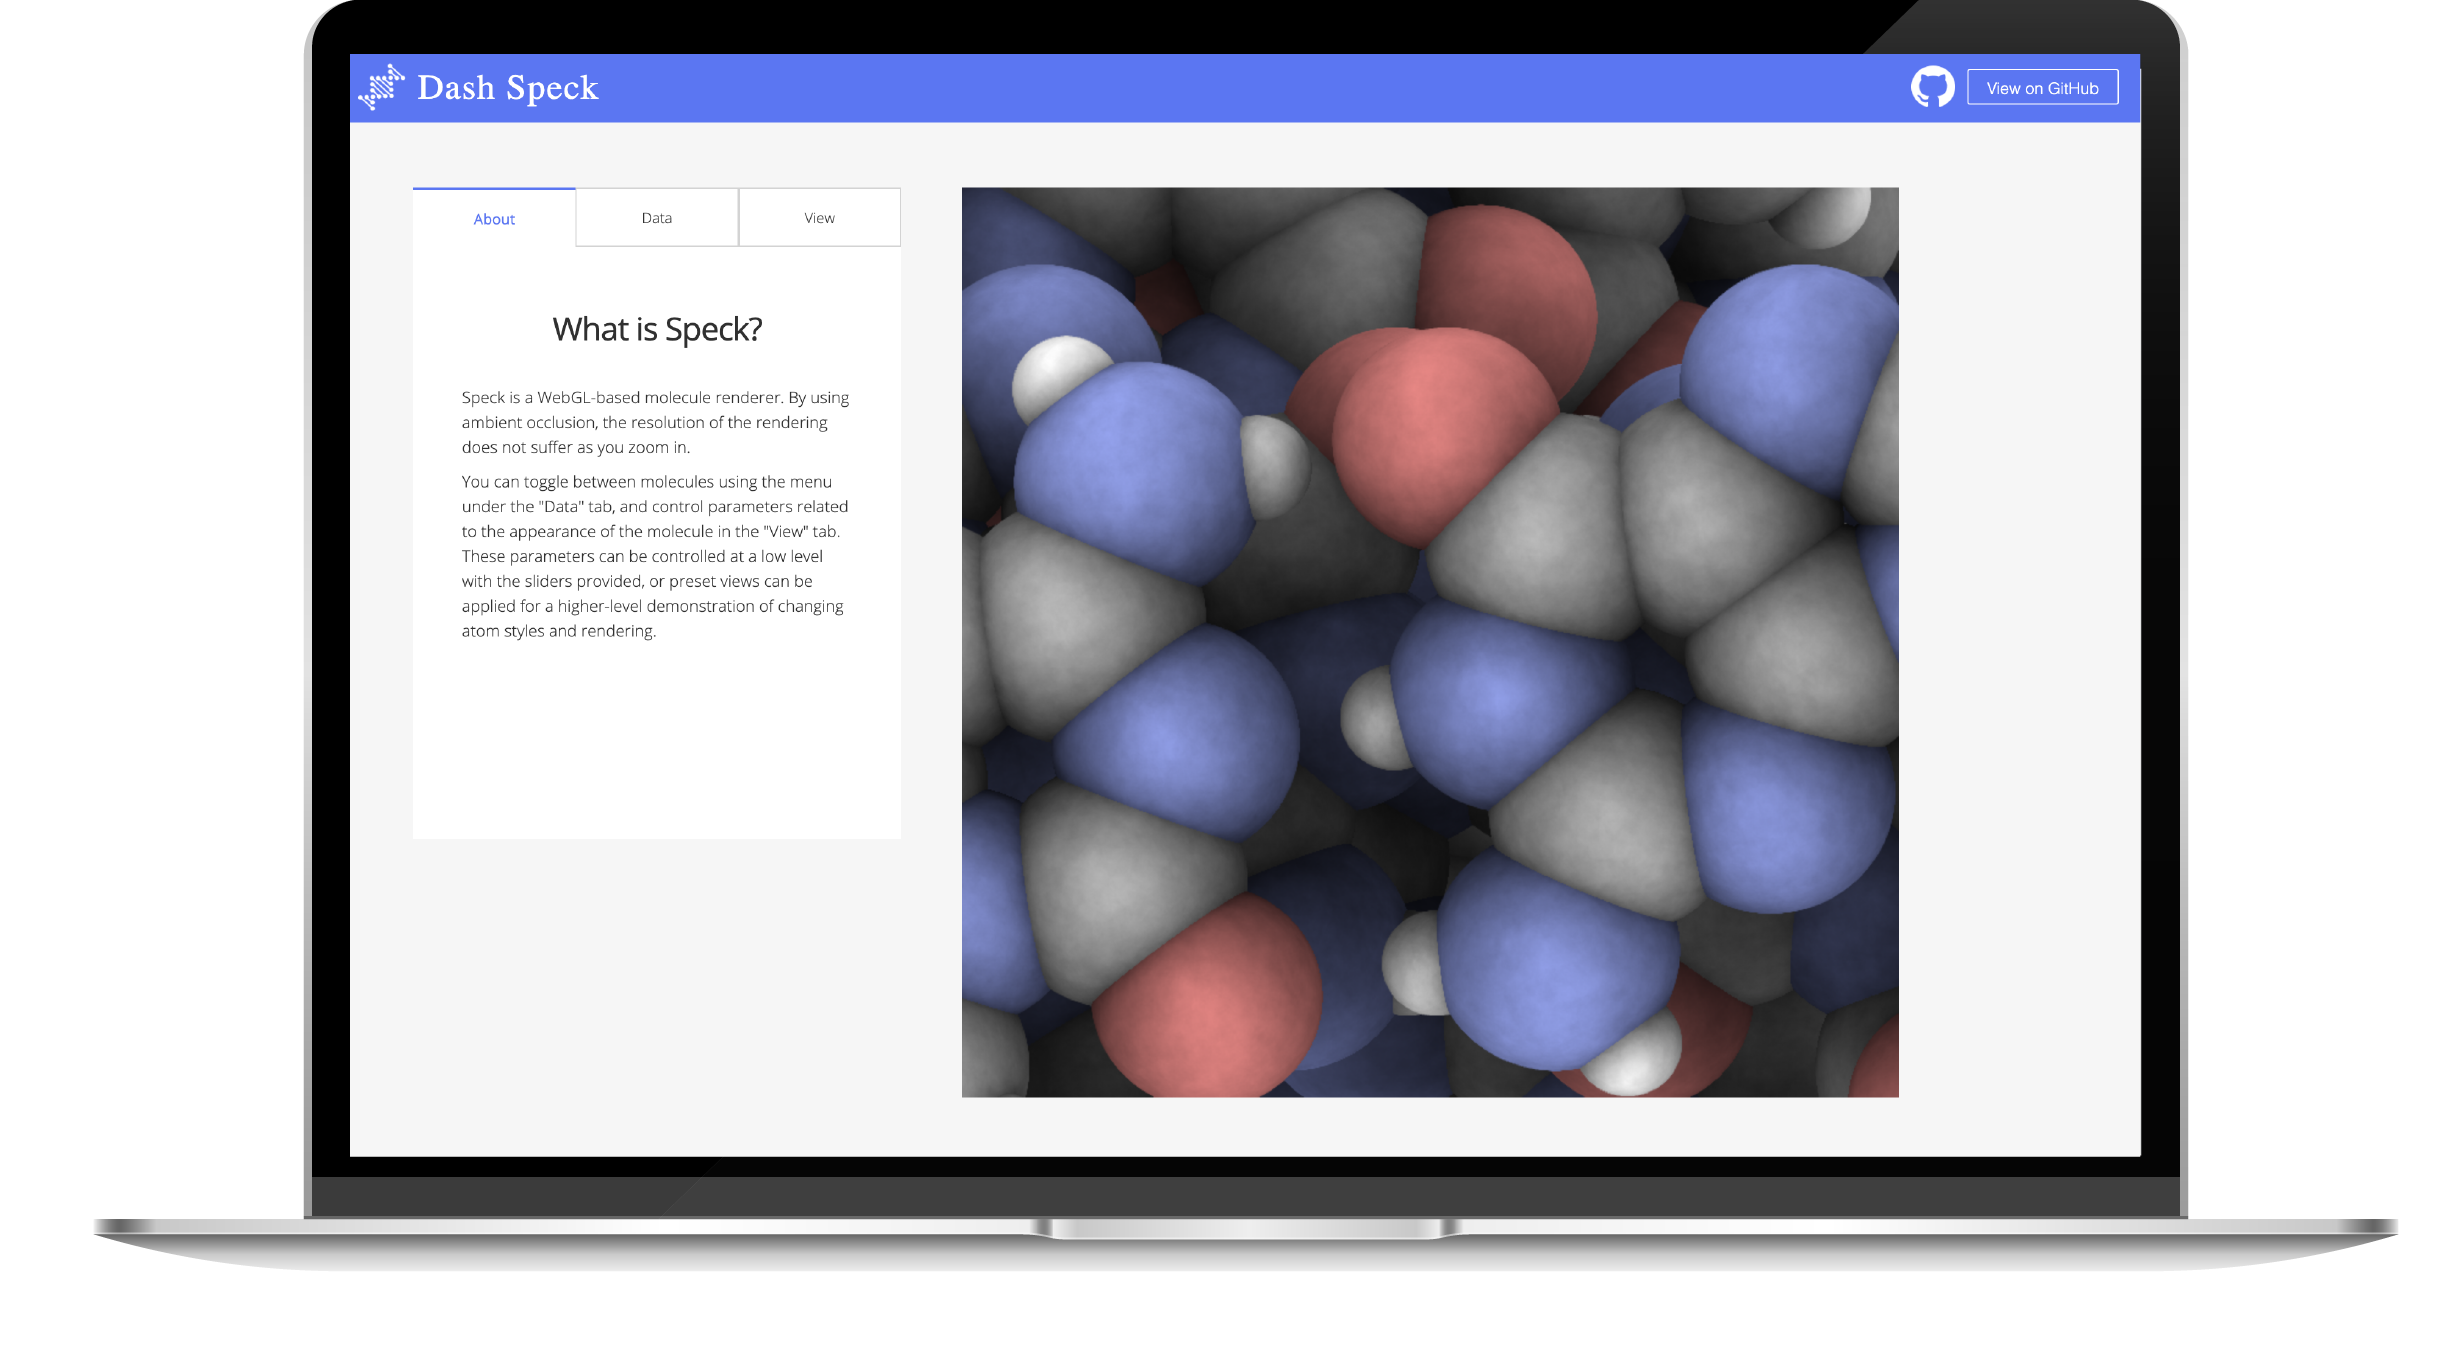Switch to the About tab

click(x=494, y=219)
